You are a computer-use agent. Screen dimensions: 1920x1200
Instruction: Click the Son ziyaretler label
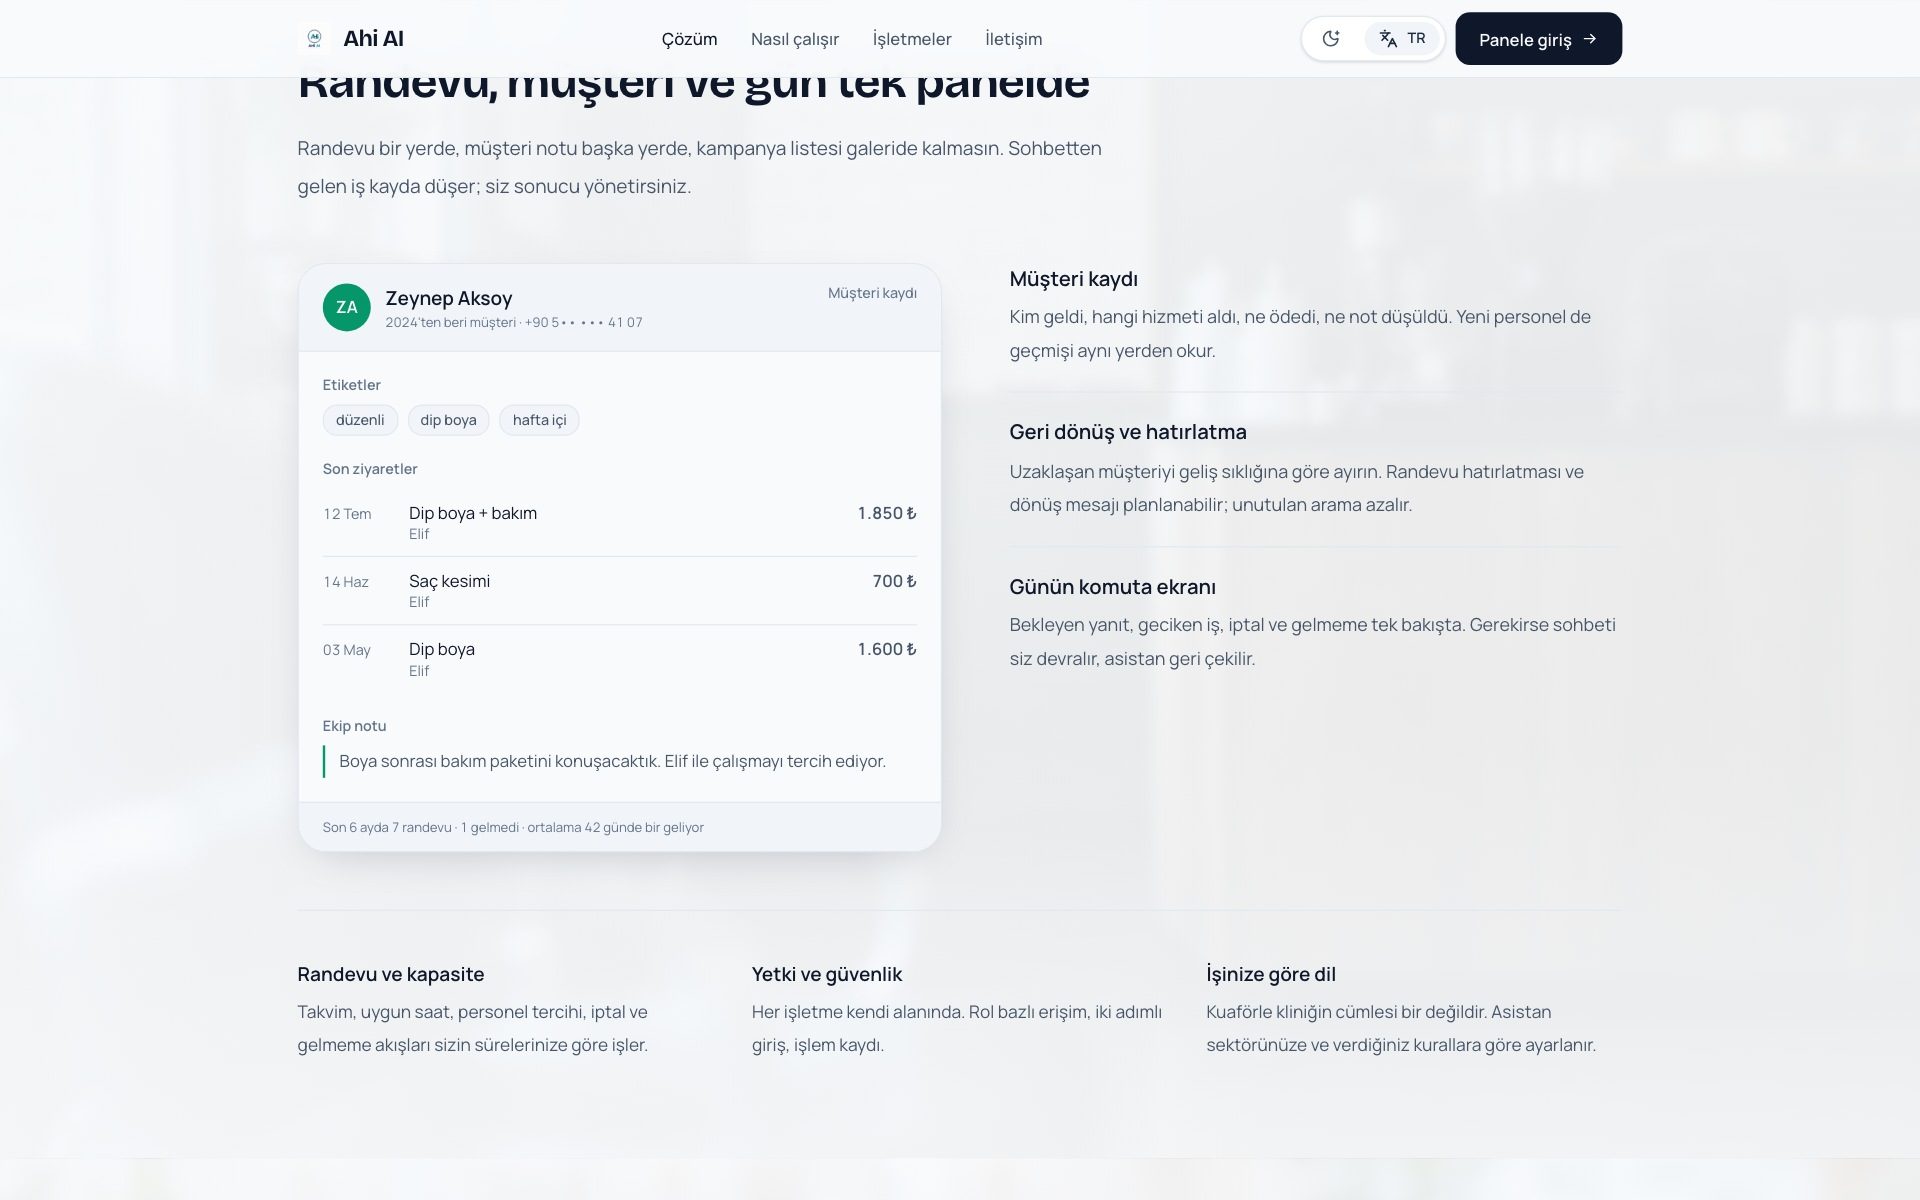tap(370, 469)
